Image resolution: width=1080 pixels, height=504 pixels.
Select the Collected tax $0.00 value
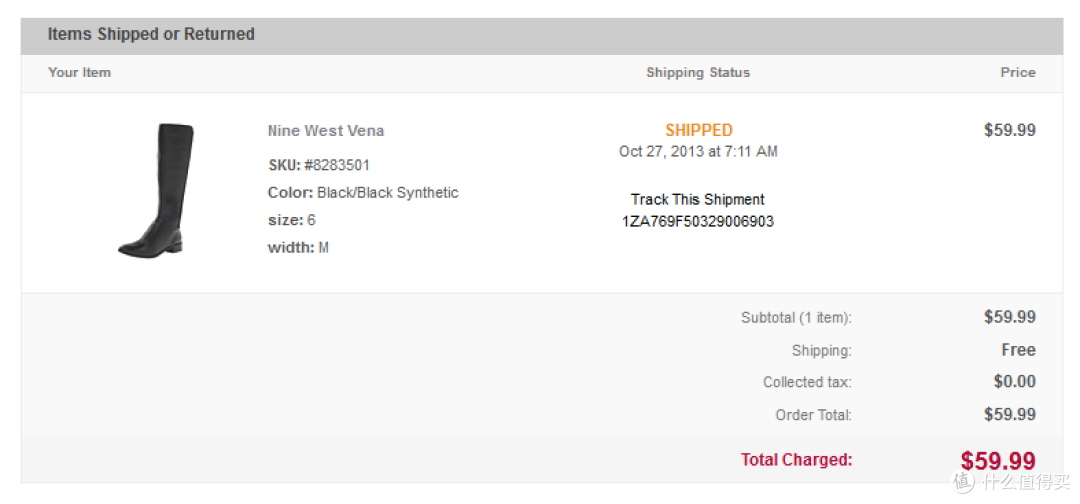point(1015,381)
